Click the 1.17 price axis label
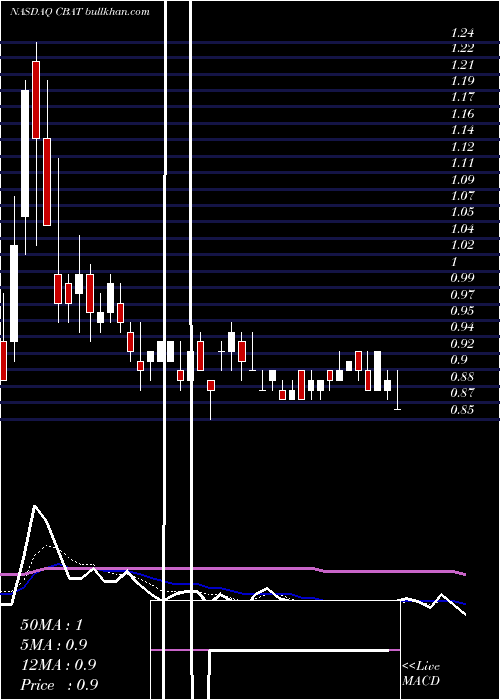The width and height of the screenshot is (500, 700). tap(462, 97)
